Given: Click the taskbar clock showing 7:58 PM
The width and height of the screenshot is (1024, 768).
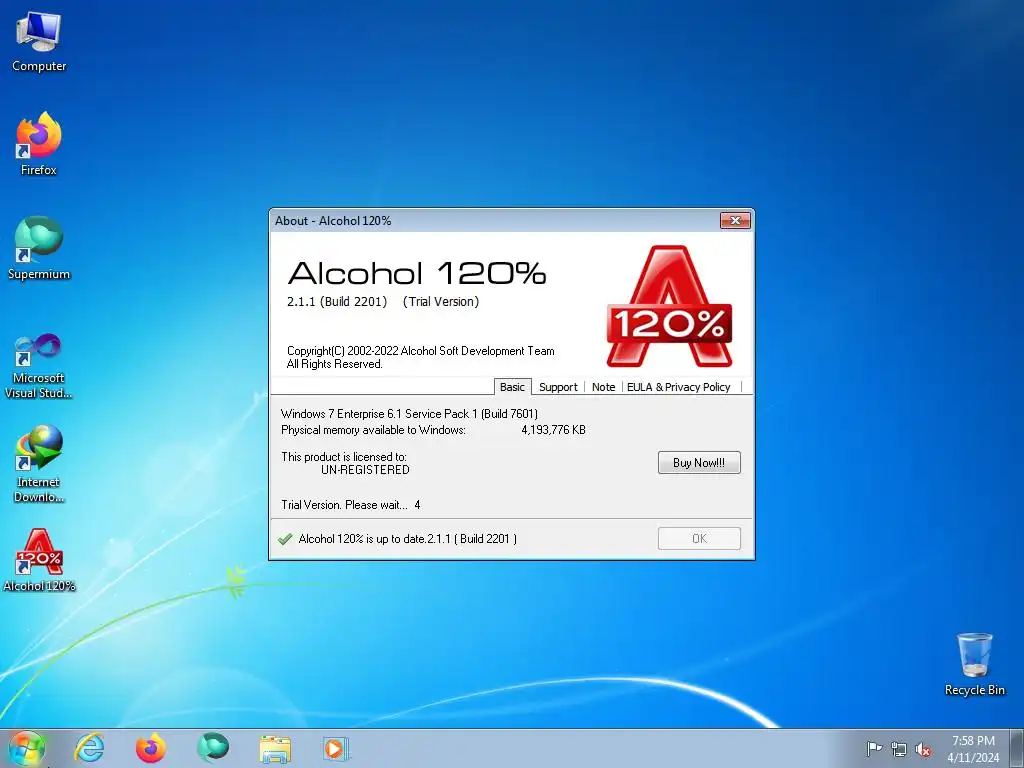Looking at the screenshot, I should pyautogui.click(x=973, y=749).
